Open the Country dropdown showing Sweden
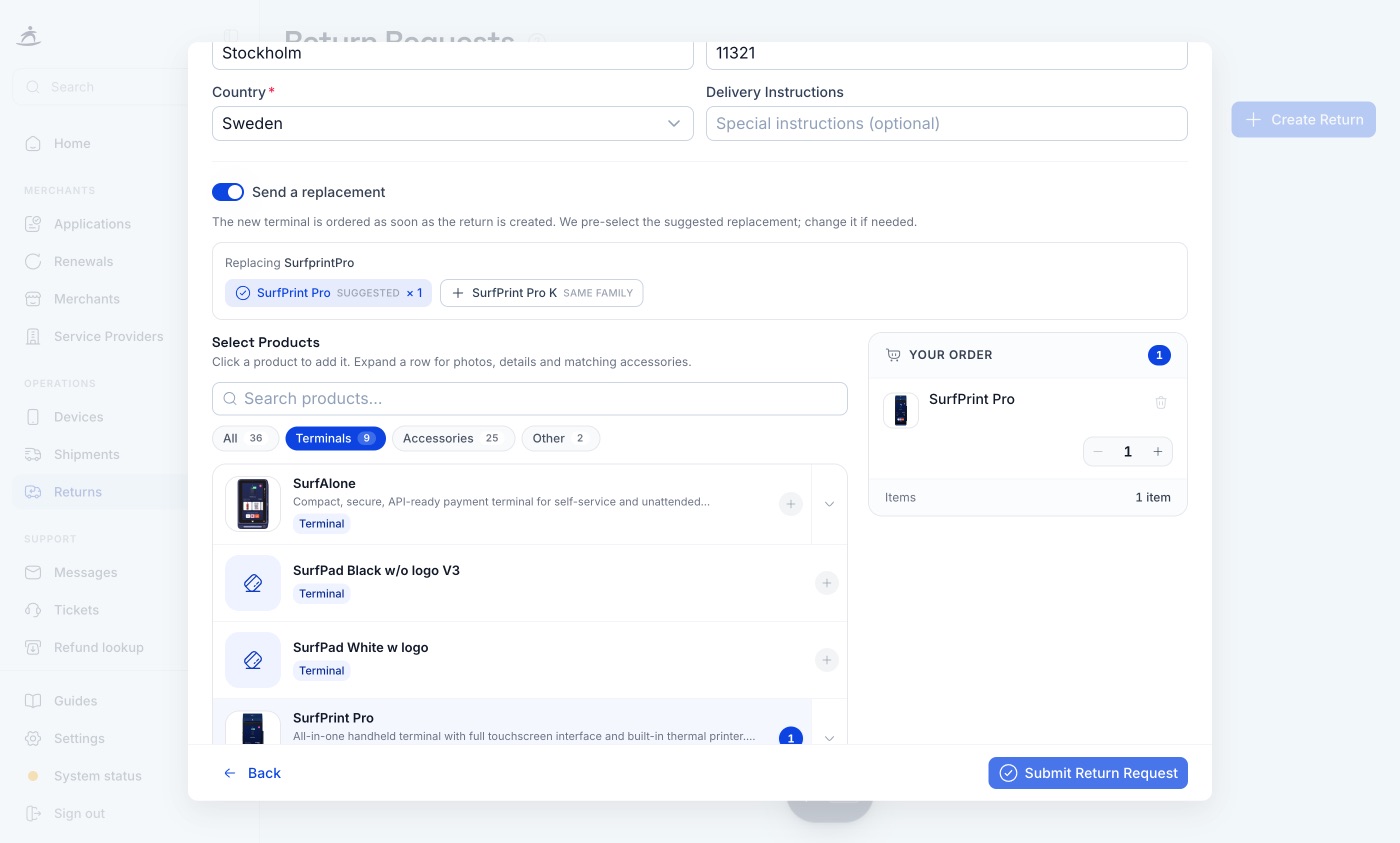Screen dimensions: 1400x843 pos(452,123)
